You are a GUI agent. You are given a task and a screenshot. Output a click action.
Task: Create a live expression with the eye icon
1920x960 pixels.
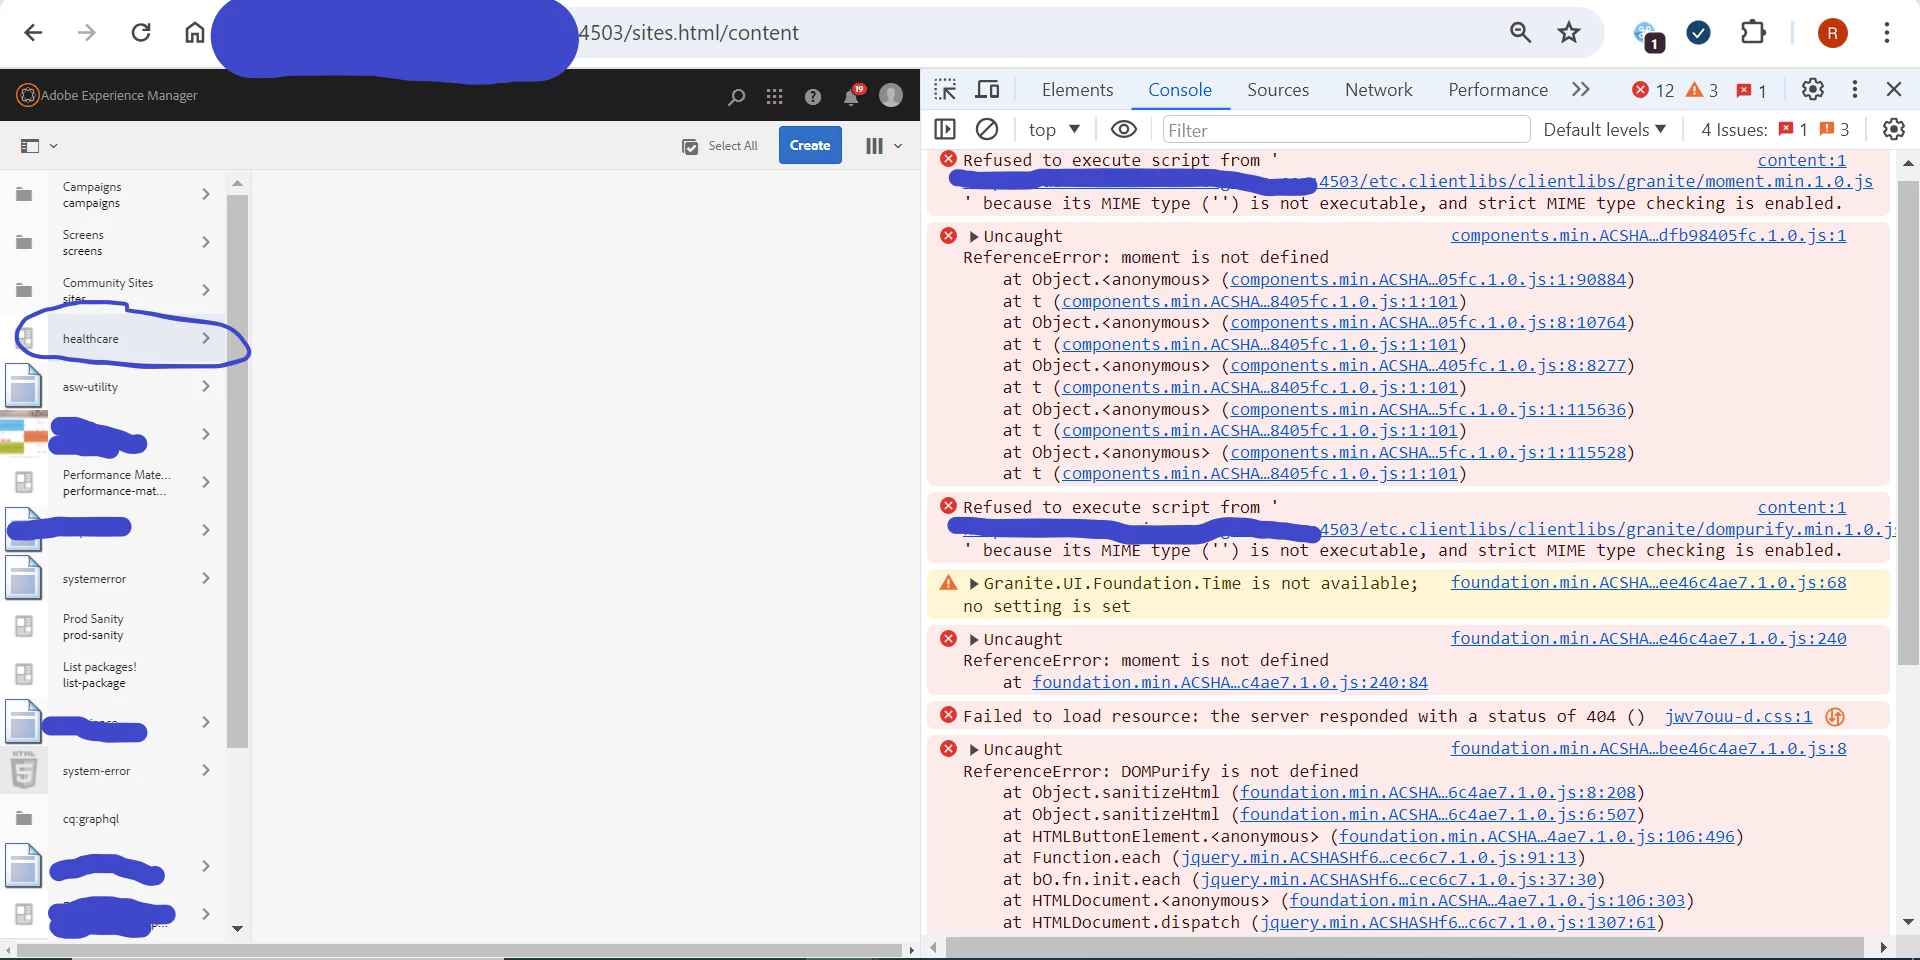[x=1124, y=129]
